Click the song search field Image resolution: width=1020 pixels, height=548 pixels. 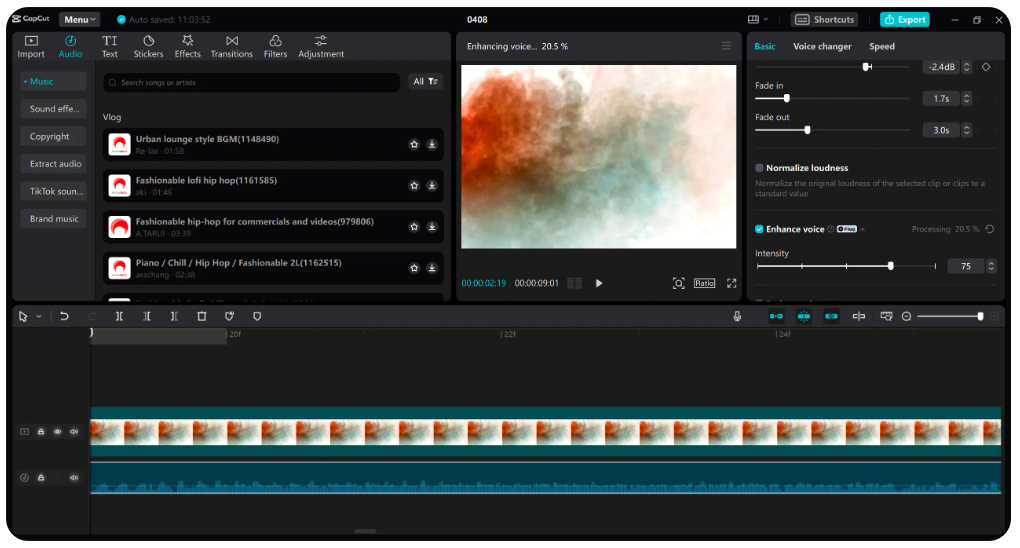click(251, 82)
